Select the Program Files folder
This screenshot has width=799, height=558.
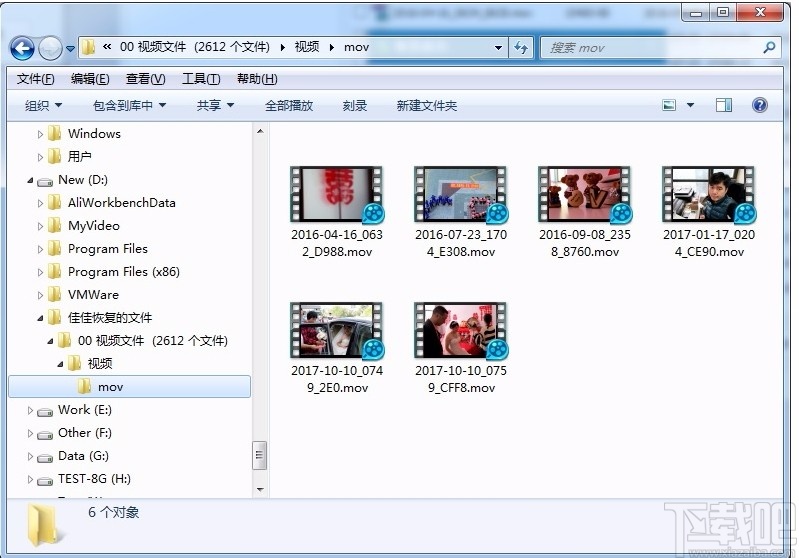(x=108, y=249)
